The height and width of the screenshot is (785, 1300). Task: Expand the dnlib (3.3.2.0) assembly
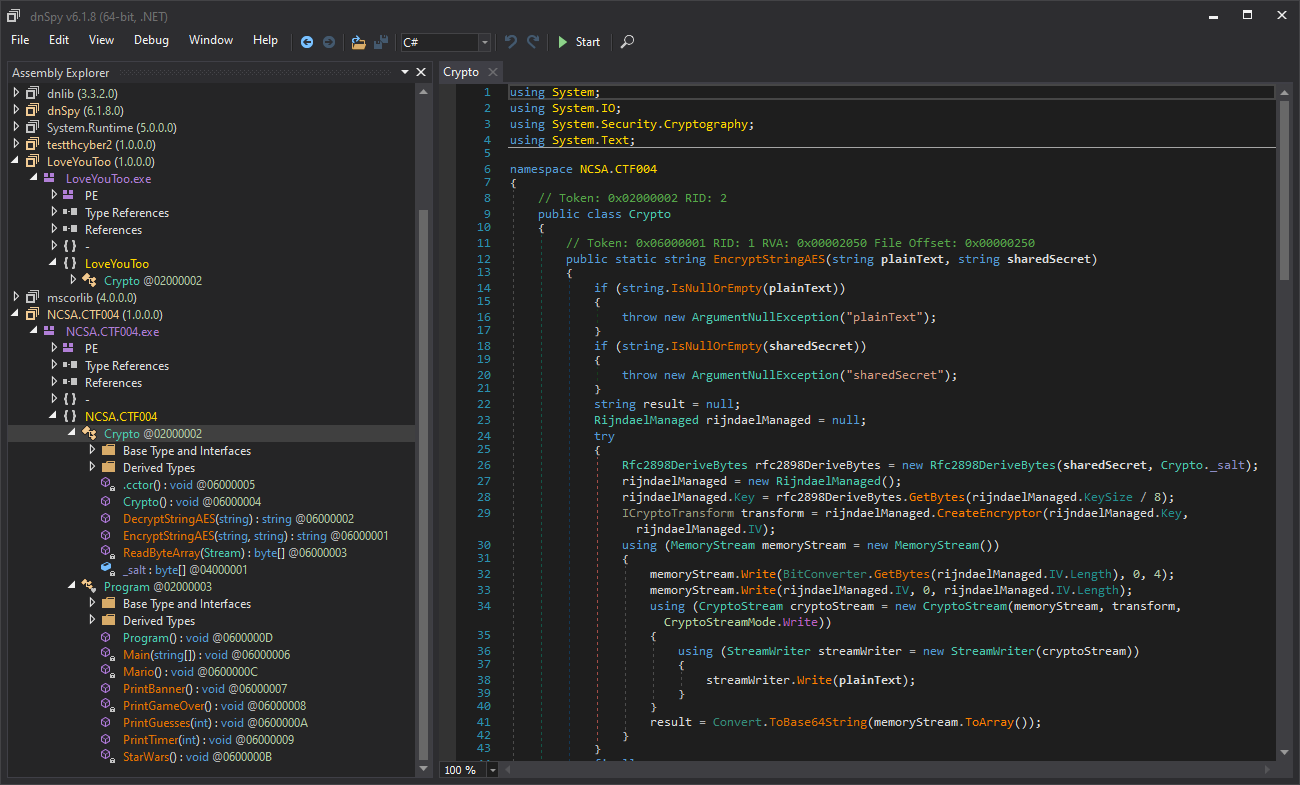coord(16,93)
